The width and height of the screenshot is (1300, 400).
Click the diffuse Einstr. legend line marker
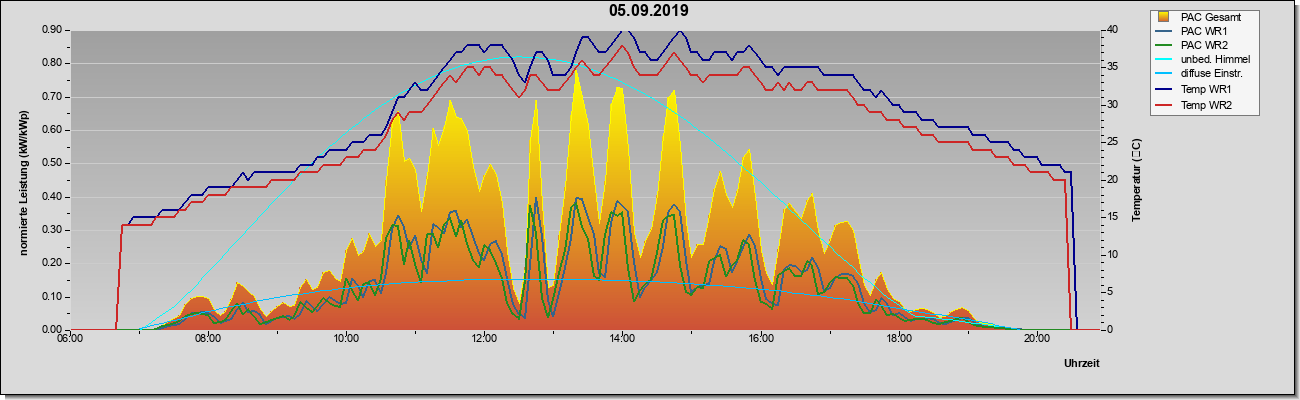click(1164, 73)
